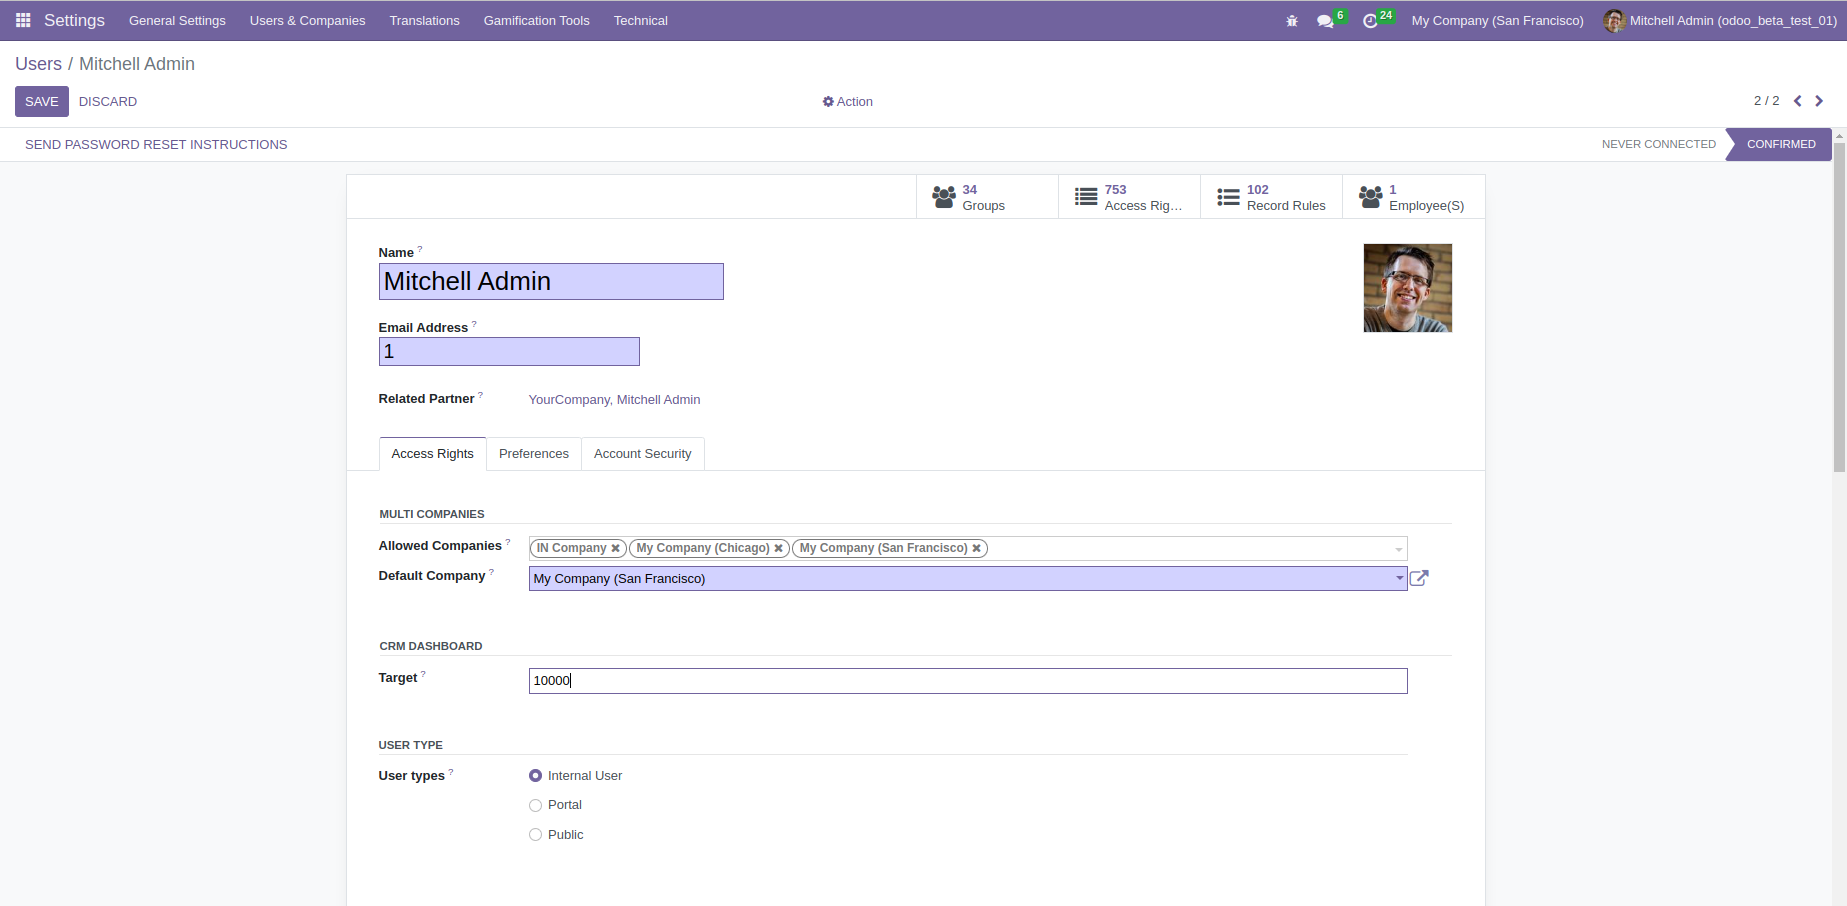The width and height of the screenshot is (1847, 906).
Task: Open Default Company external link icon
Action: pos(1419,578)
